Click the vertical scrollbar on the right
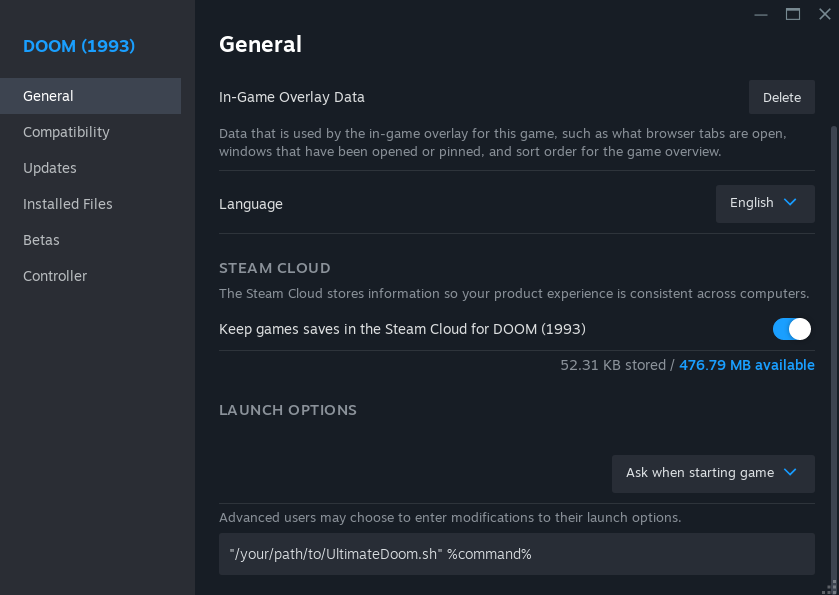839x595 pixels. click(x=834, y=300)
